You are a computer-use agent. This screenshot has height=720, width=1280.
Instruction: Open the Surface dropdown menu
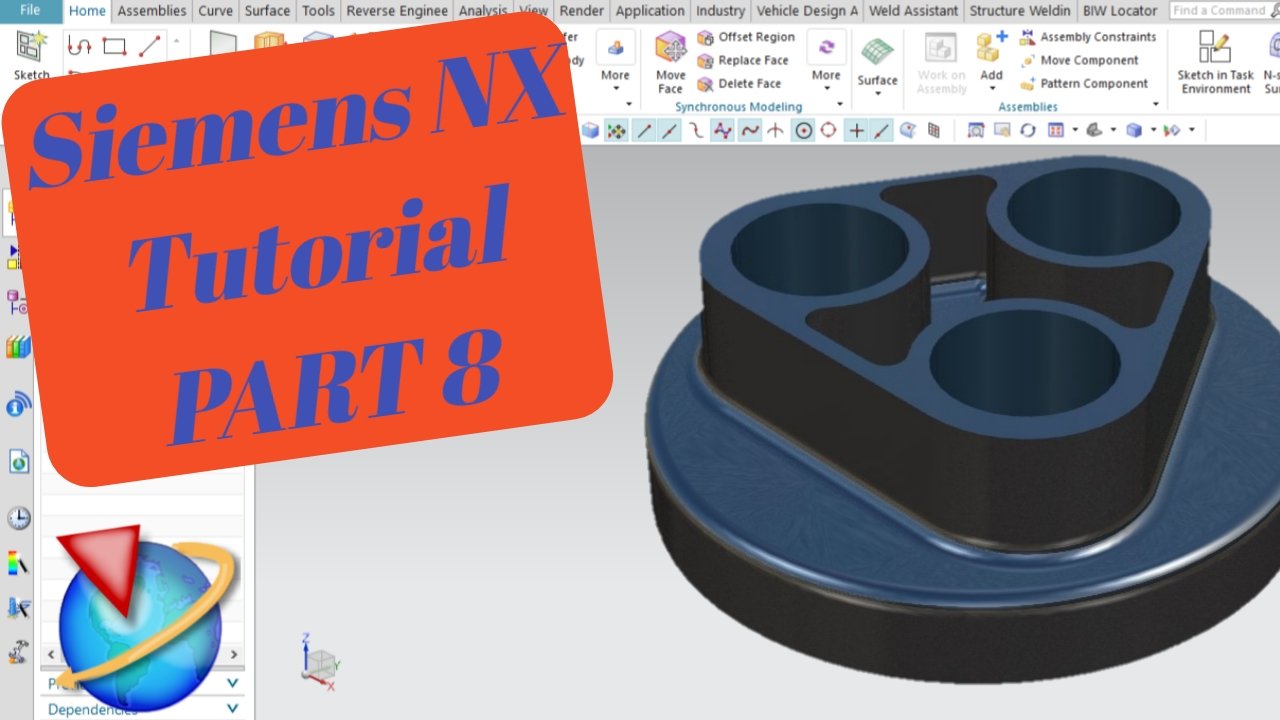tap(877, 68)
